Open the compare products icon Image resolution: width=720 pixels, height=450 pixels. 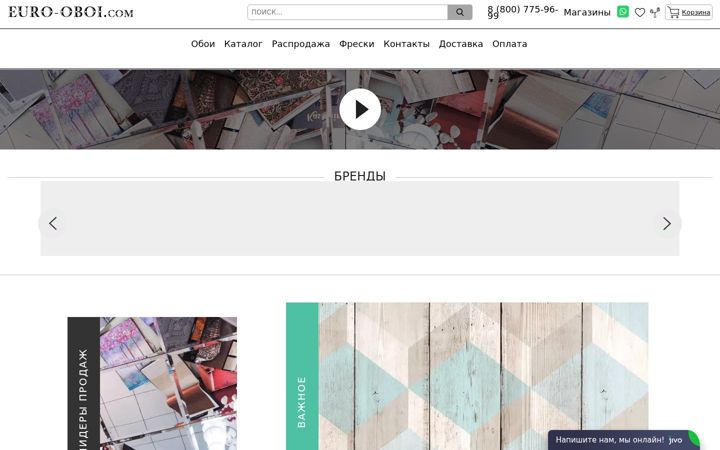pyautogui.click(x=655, y=13)
